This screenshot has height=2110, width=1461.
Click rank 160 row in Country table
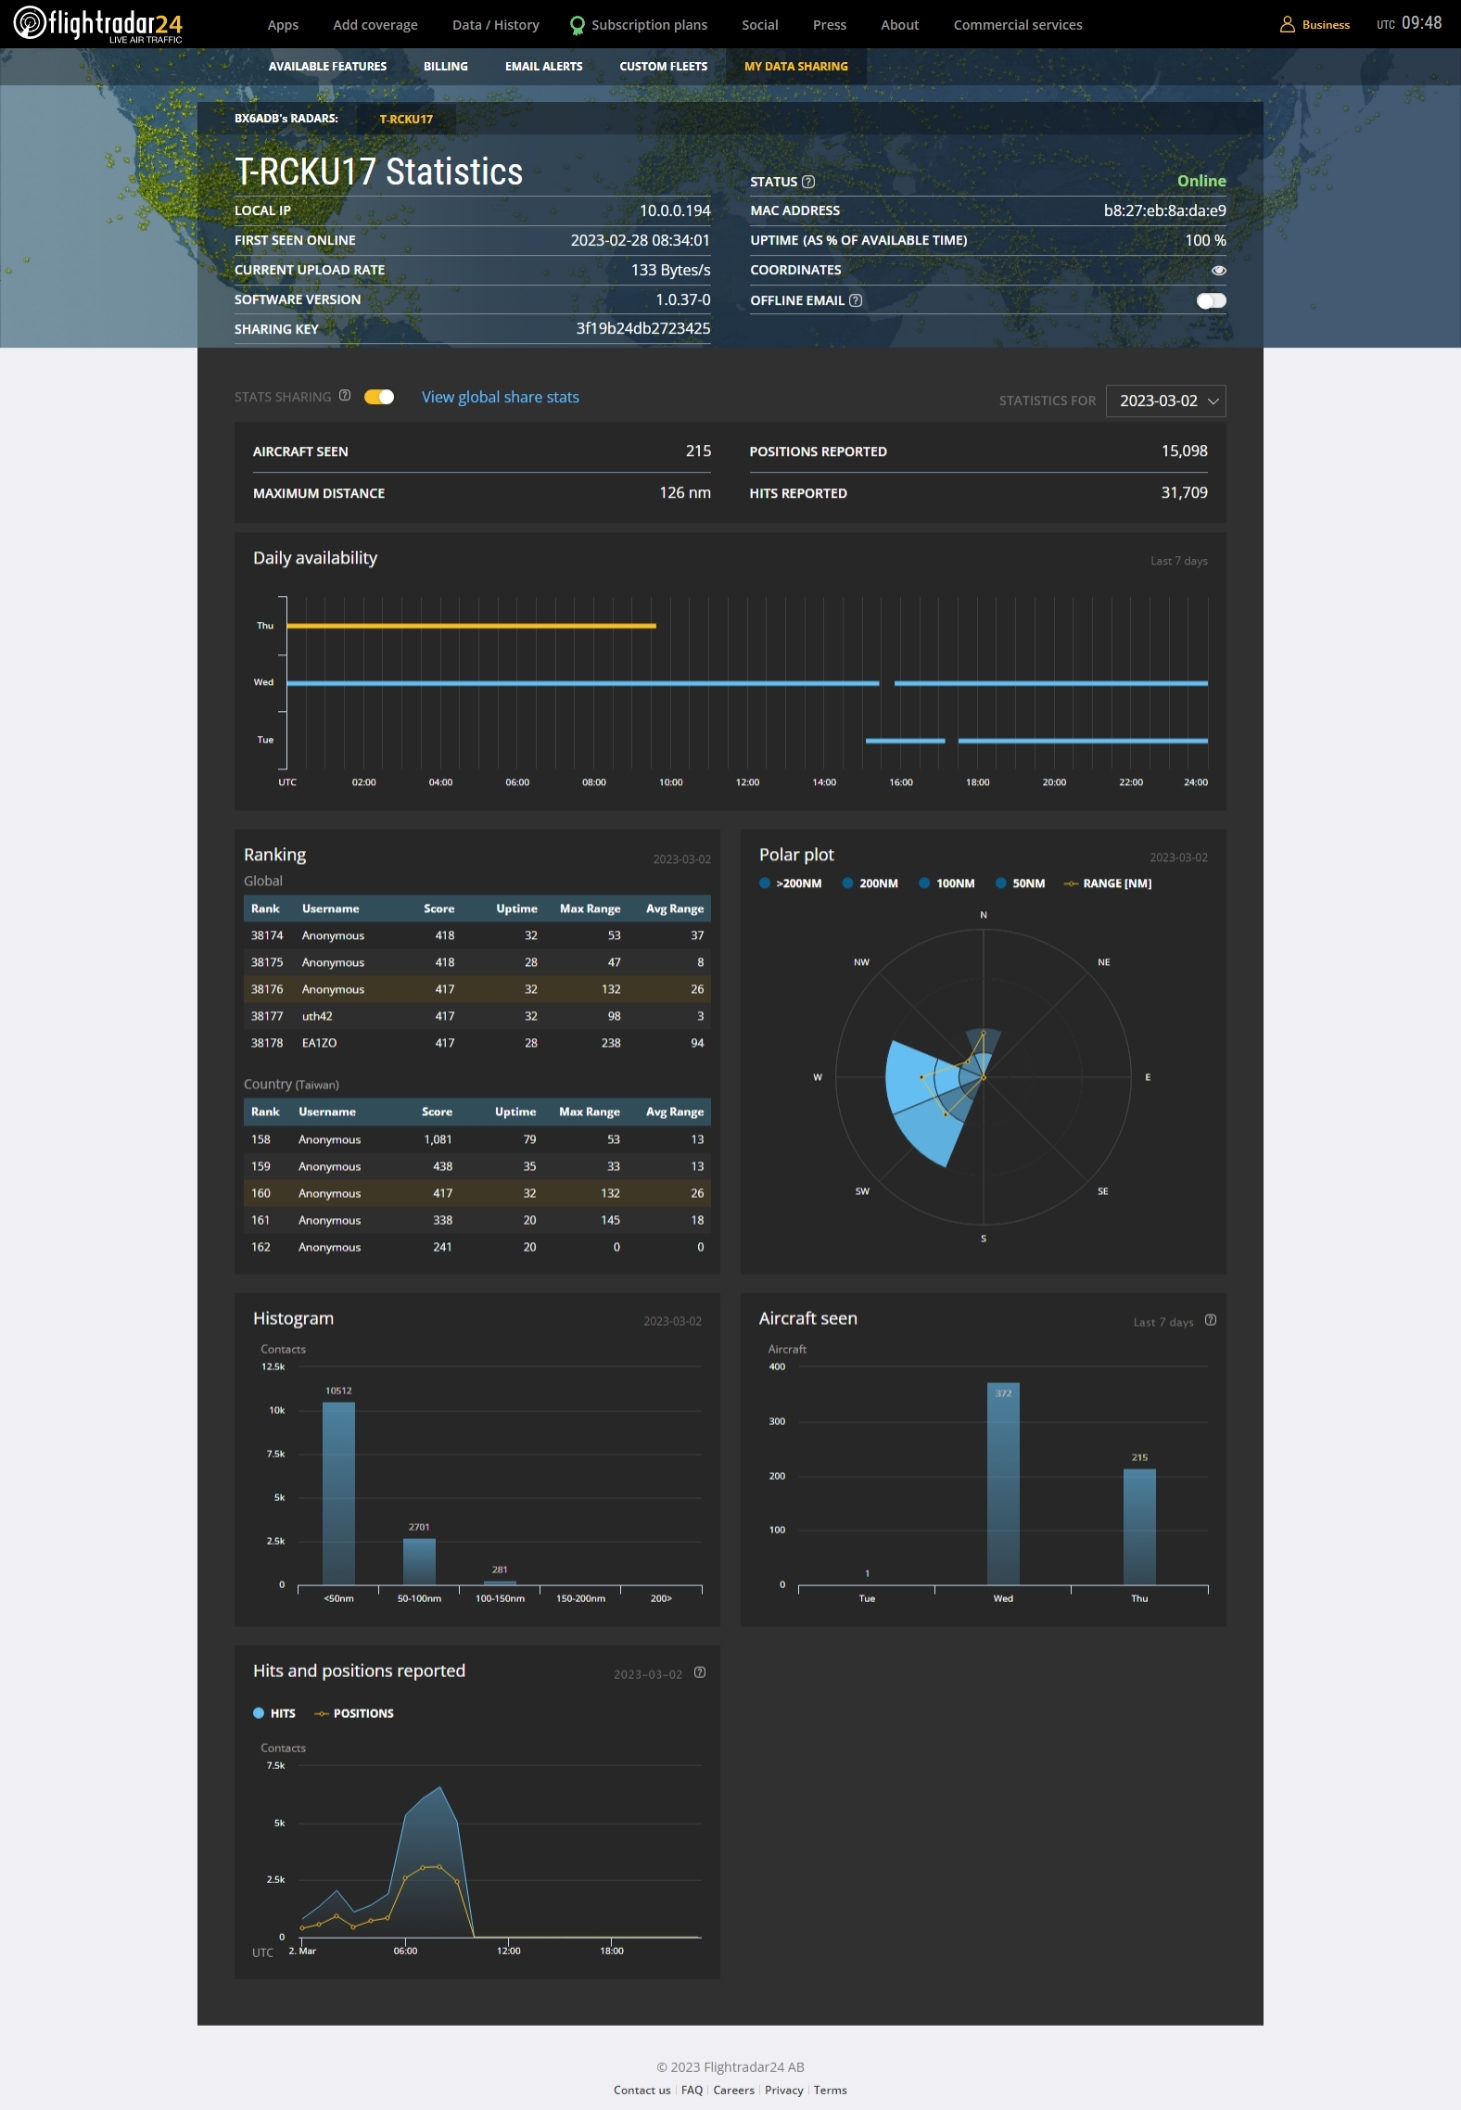pos(477,1193)
